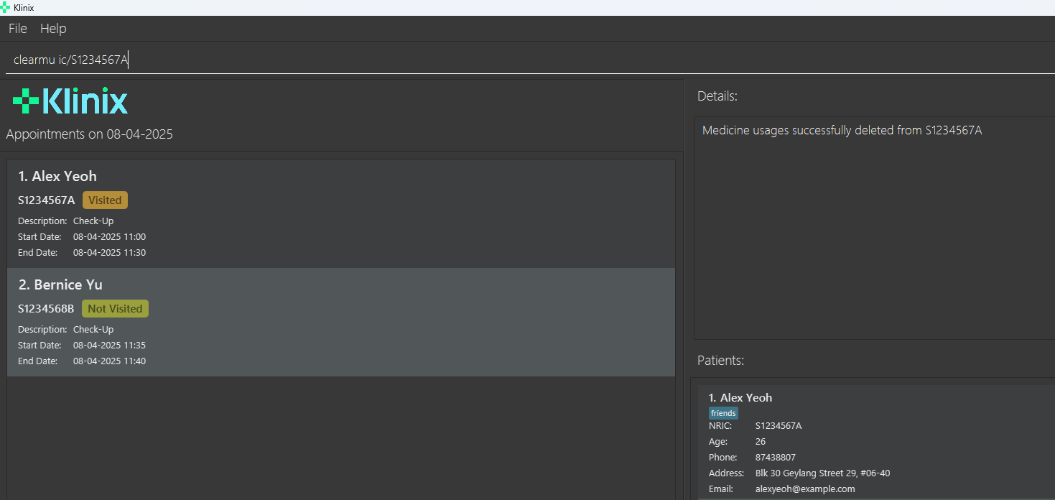This screenshot has width=1055, height=500.
Task: Click Alex Yeoh's address in patient card
Action: click(x=822, y=473)
